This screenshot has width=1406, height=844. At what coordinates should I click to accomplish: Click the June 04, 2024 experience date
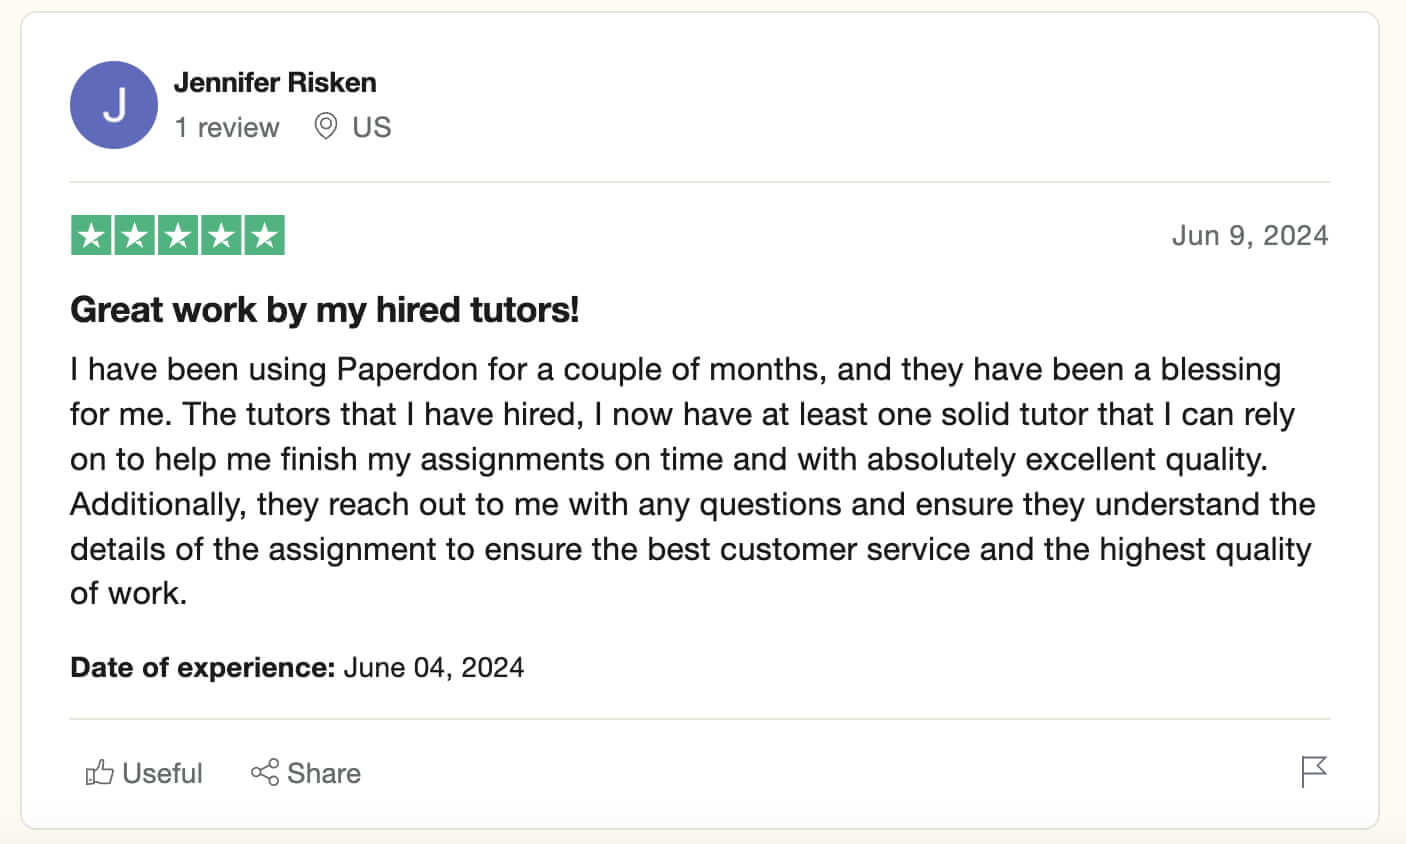tap(434, 668)
